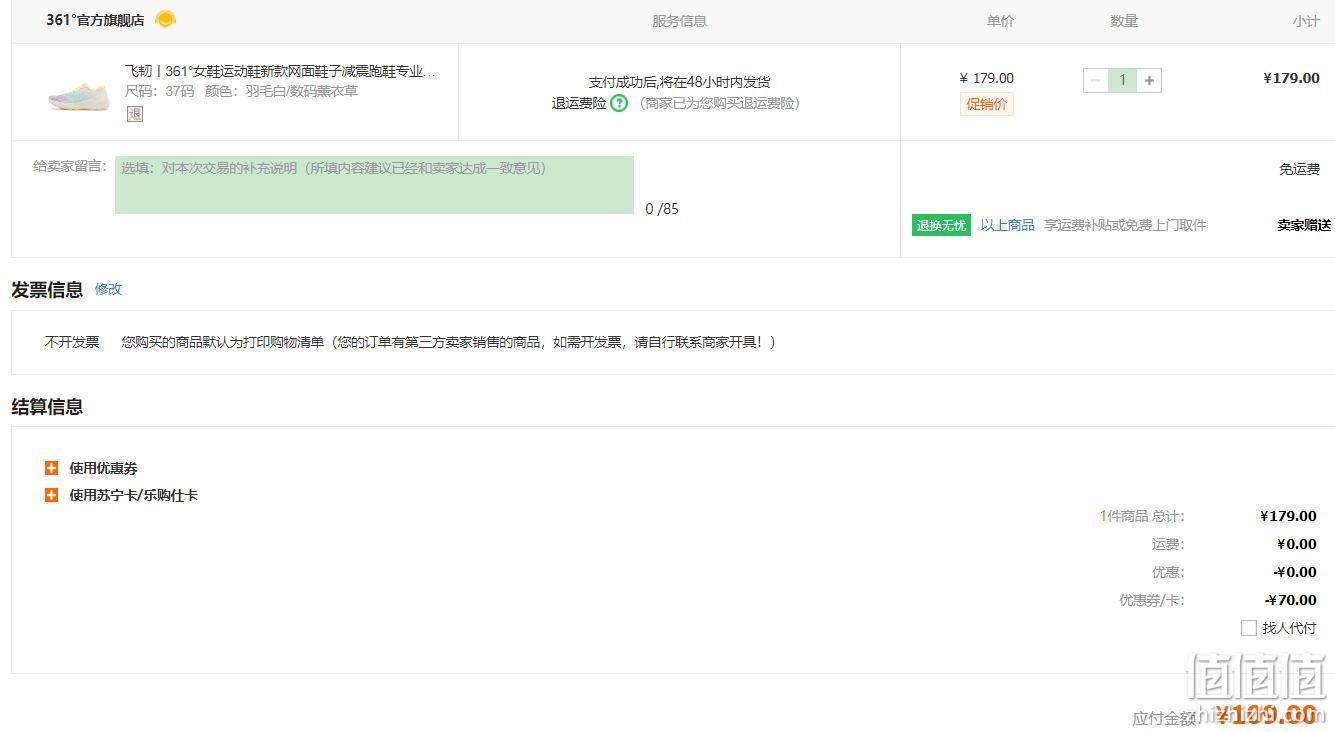Click the 运费 amount ¥0.00
1335x732 pixels.
point(1297,544)
